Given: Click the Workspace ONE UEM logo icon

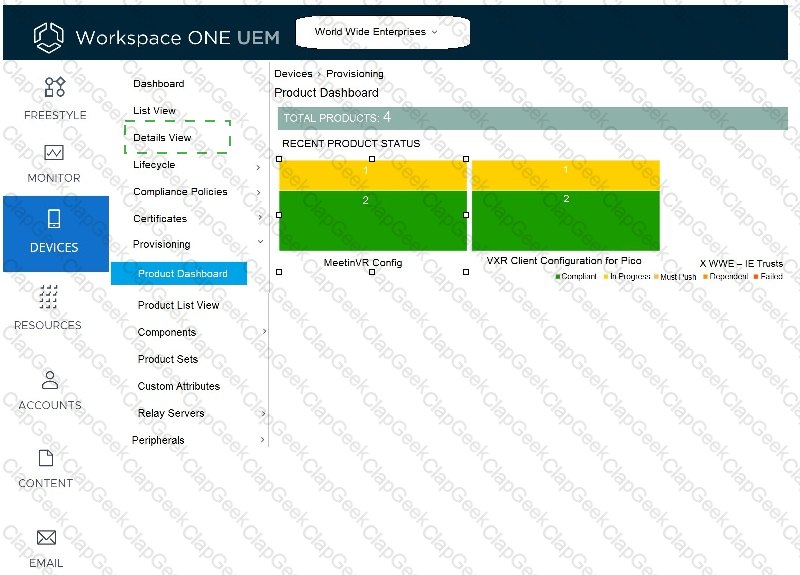Looking at the screenshot, I should click(x=48, y=37).
